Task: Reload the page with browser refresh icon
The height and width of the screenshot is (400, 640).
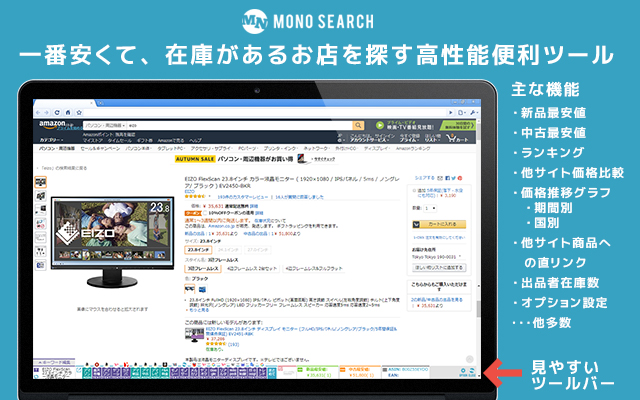Action: 57,113
